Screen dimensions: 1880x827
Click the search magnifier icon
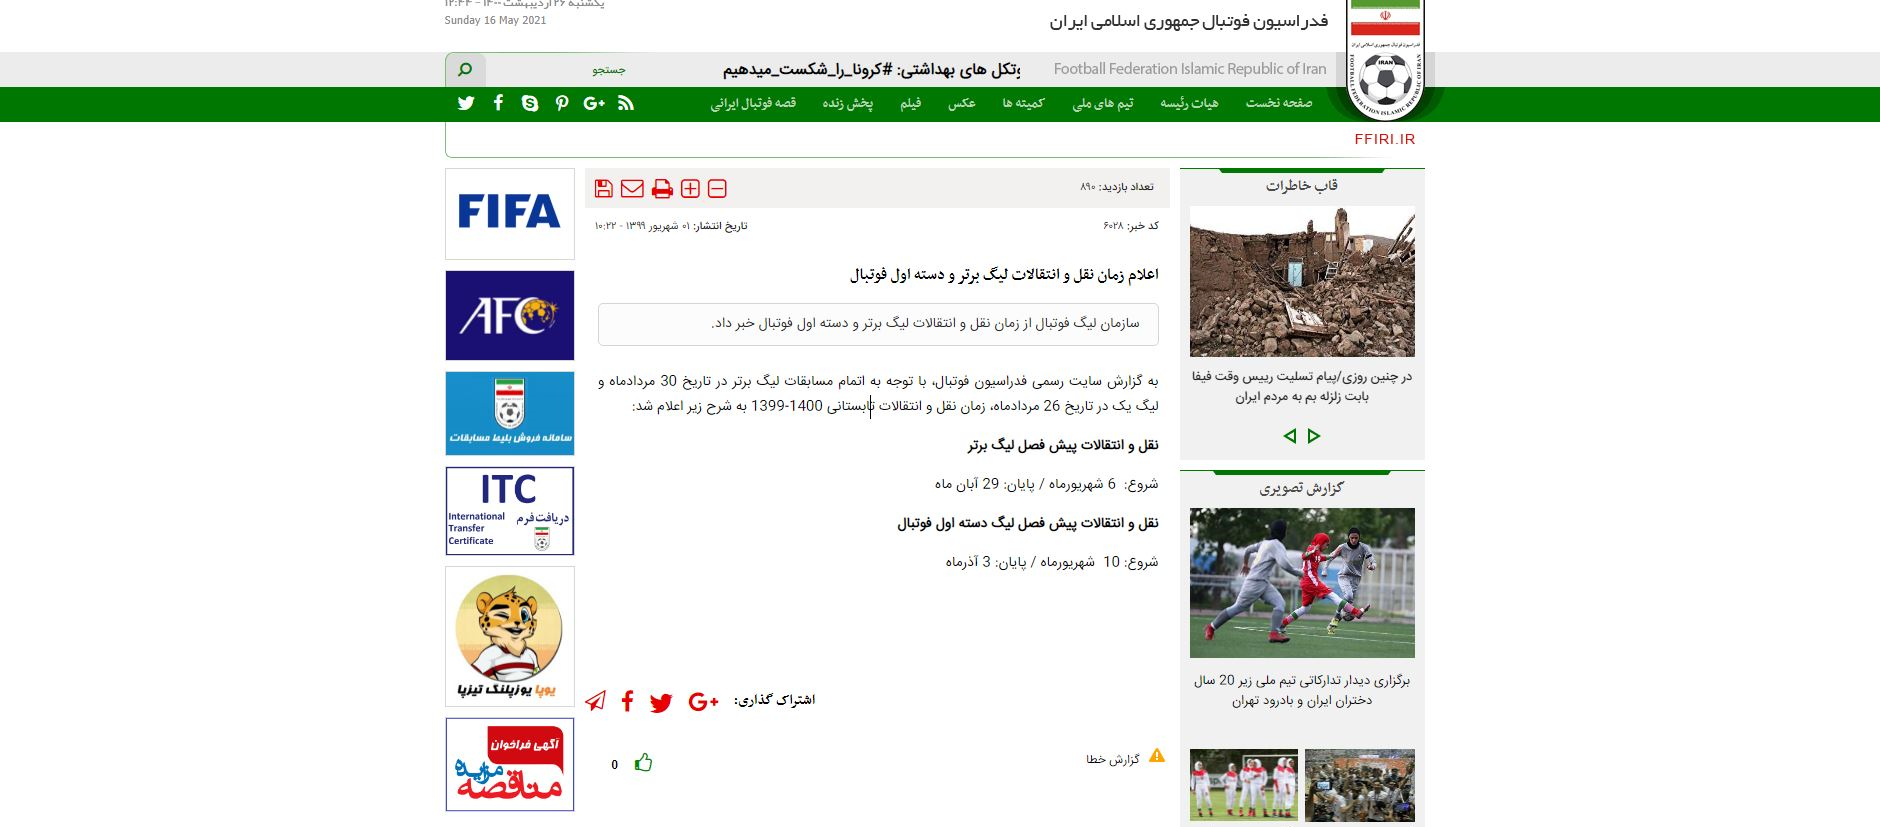(x=465, y=69)
